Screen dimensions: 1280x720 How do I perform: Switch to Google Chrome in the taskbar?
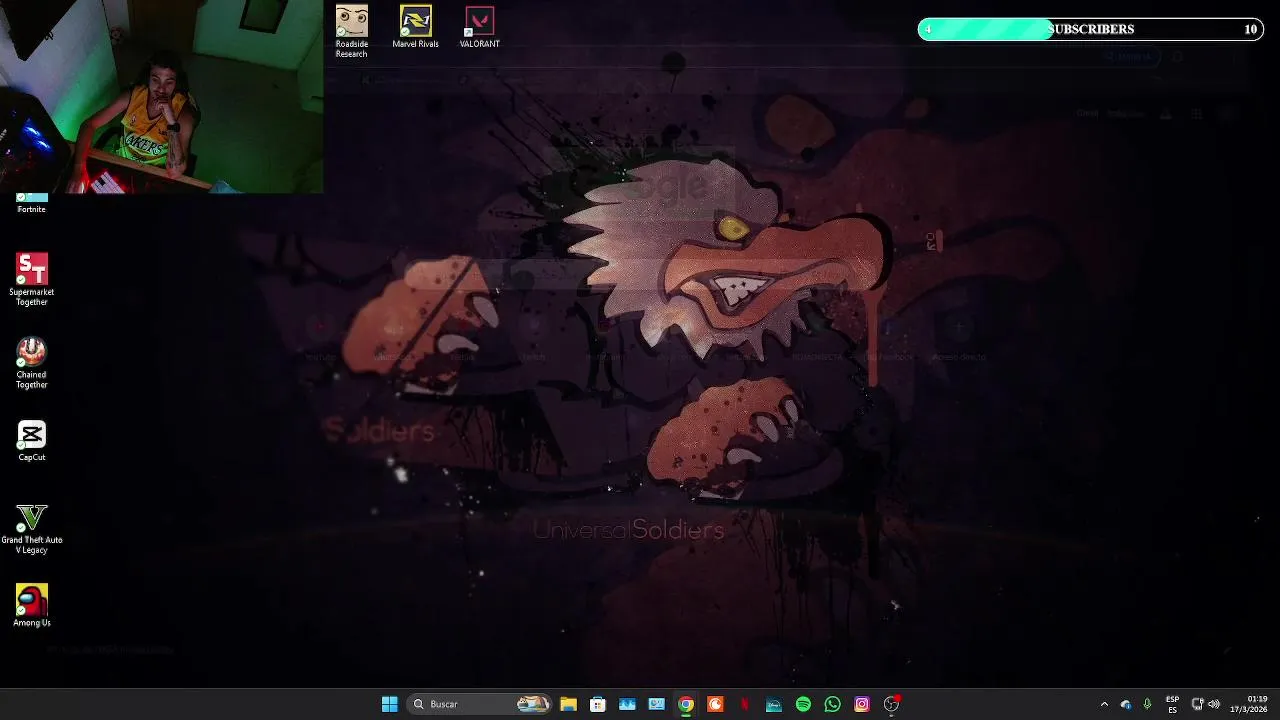(x=686, y=704)
